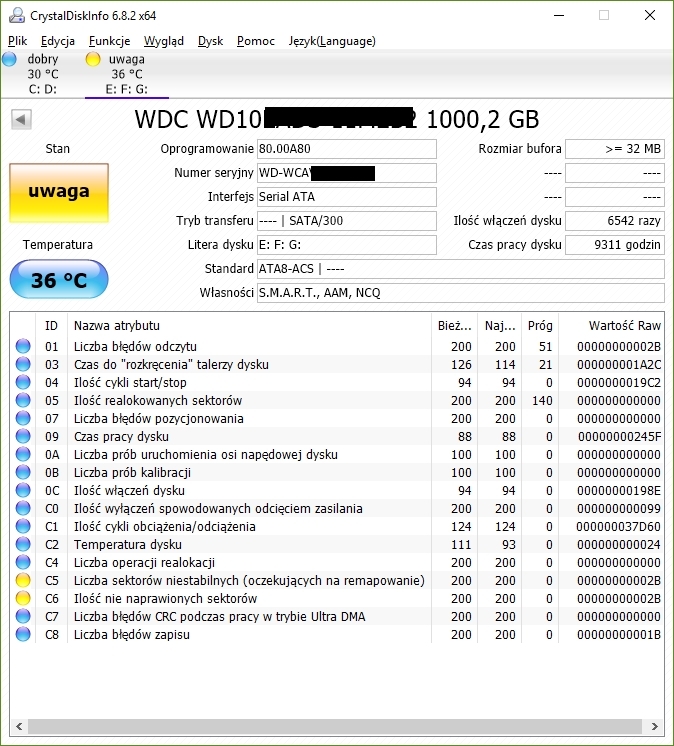Click status orb for attribute 0A spin retry

pos(23,454)
